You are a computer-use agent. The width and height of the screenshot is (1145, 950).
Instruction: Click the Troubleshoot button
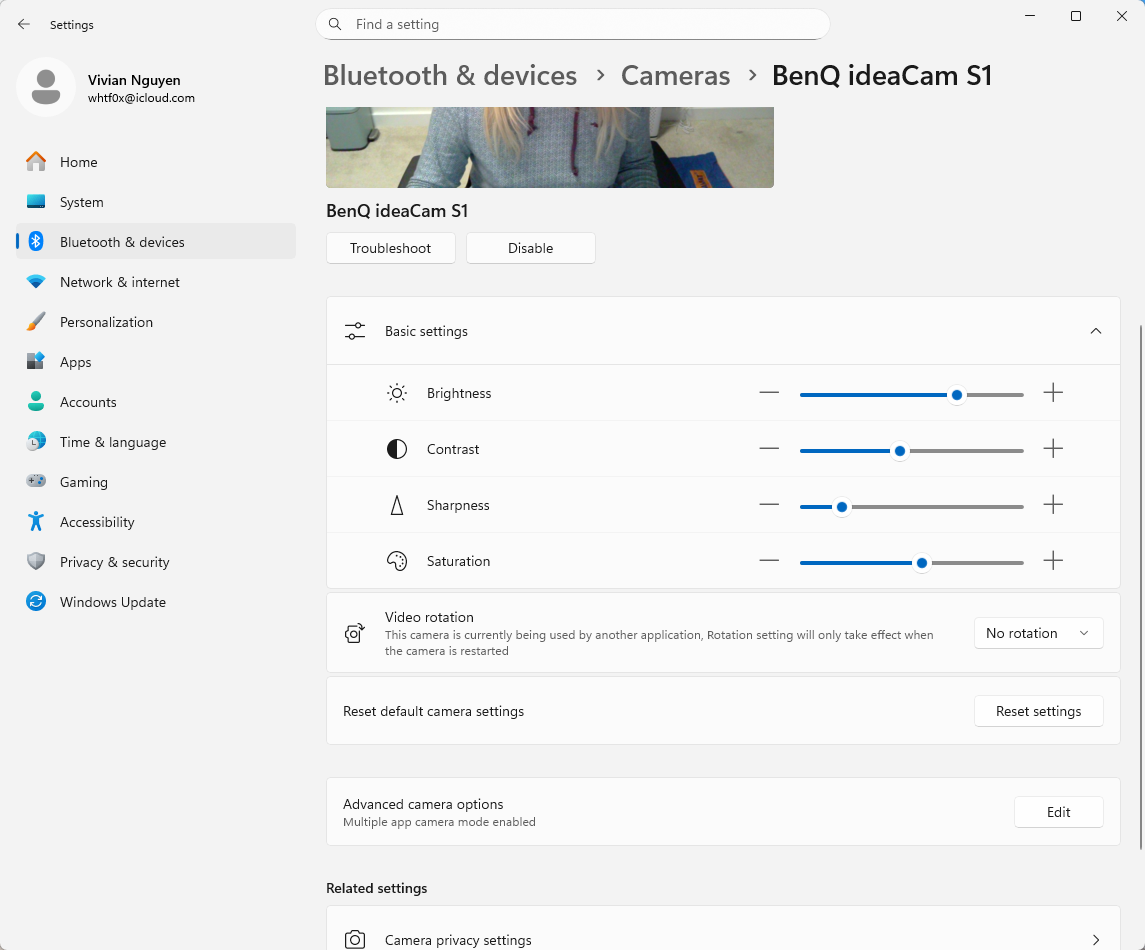pyautogui.click(x=390, y=248)
